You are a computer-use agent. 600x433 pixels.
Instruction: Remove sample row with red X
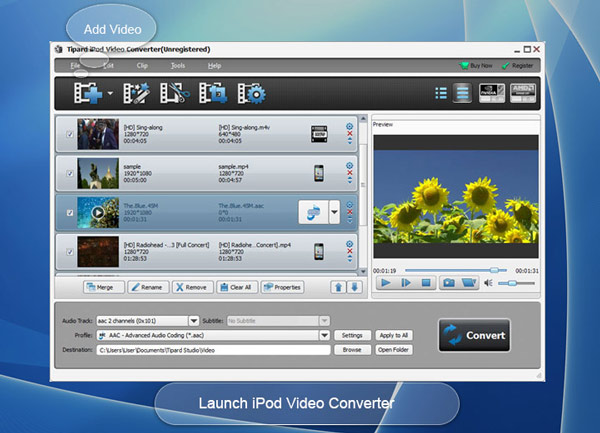(349, 173)
